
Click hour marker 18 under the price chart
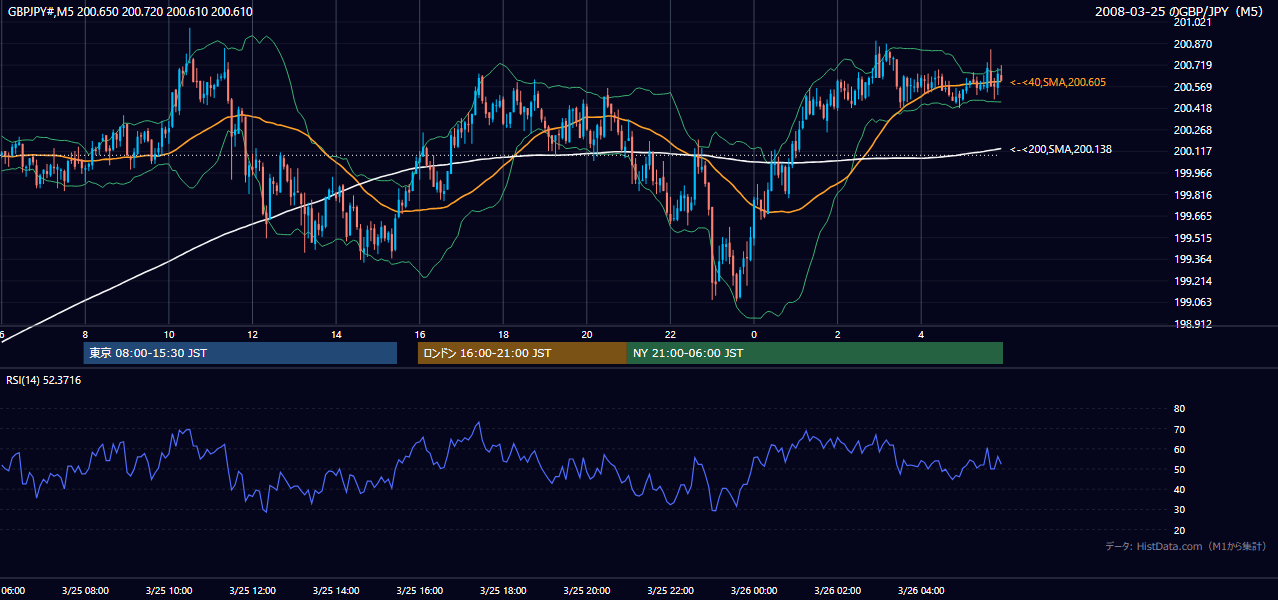point(504,335)
